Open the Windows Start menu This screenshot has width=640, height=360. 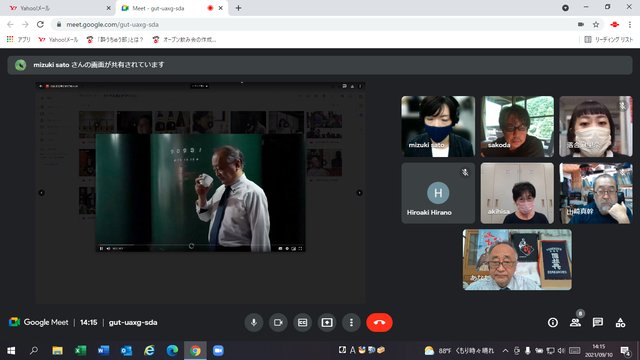[x=11, y=351]
